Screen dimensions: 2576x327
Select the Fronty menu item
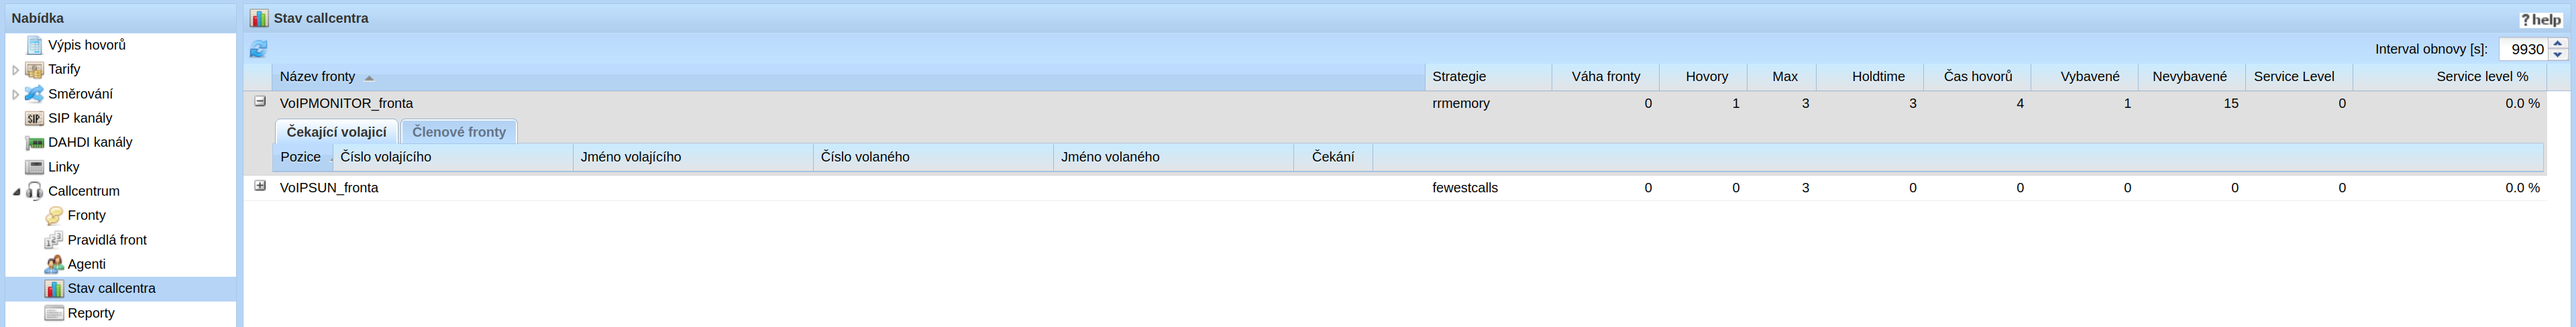pyautogui.click(x=87, y=215)
